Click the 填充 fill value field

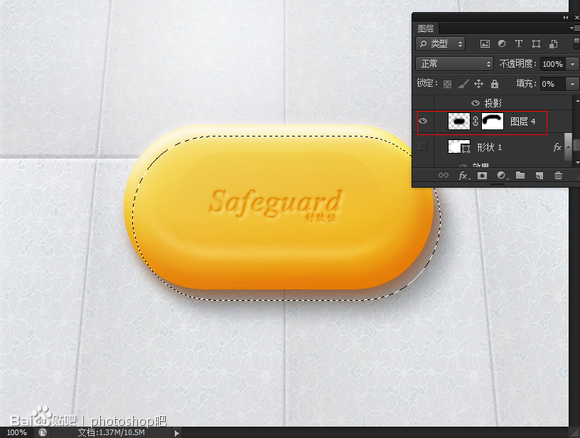[x=553, y=84]
